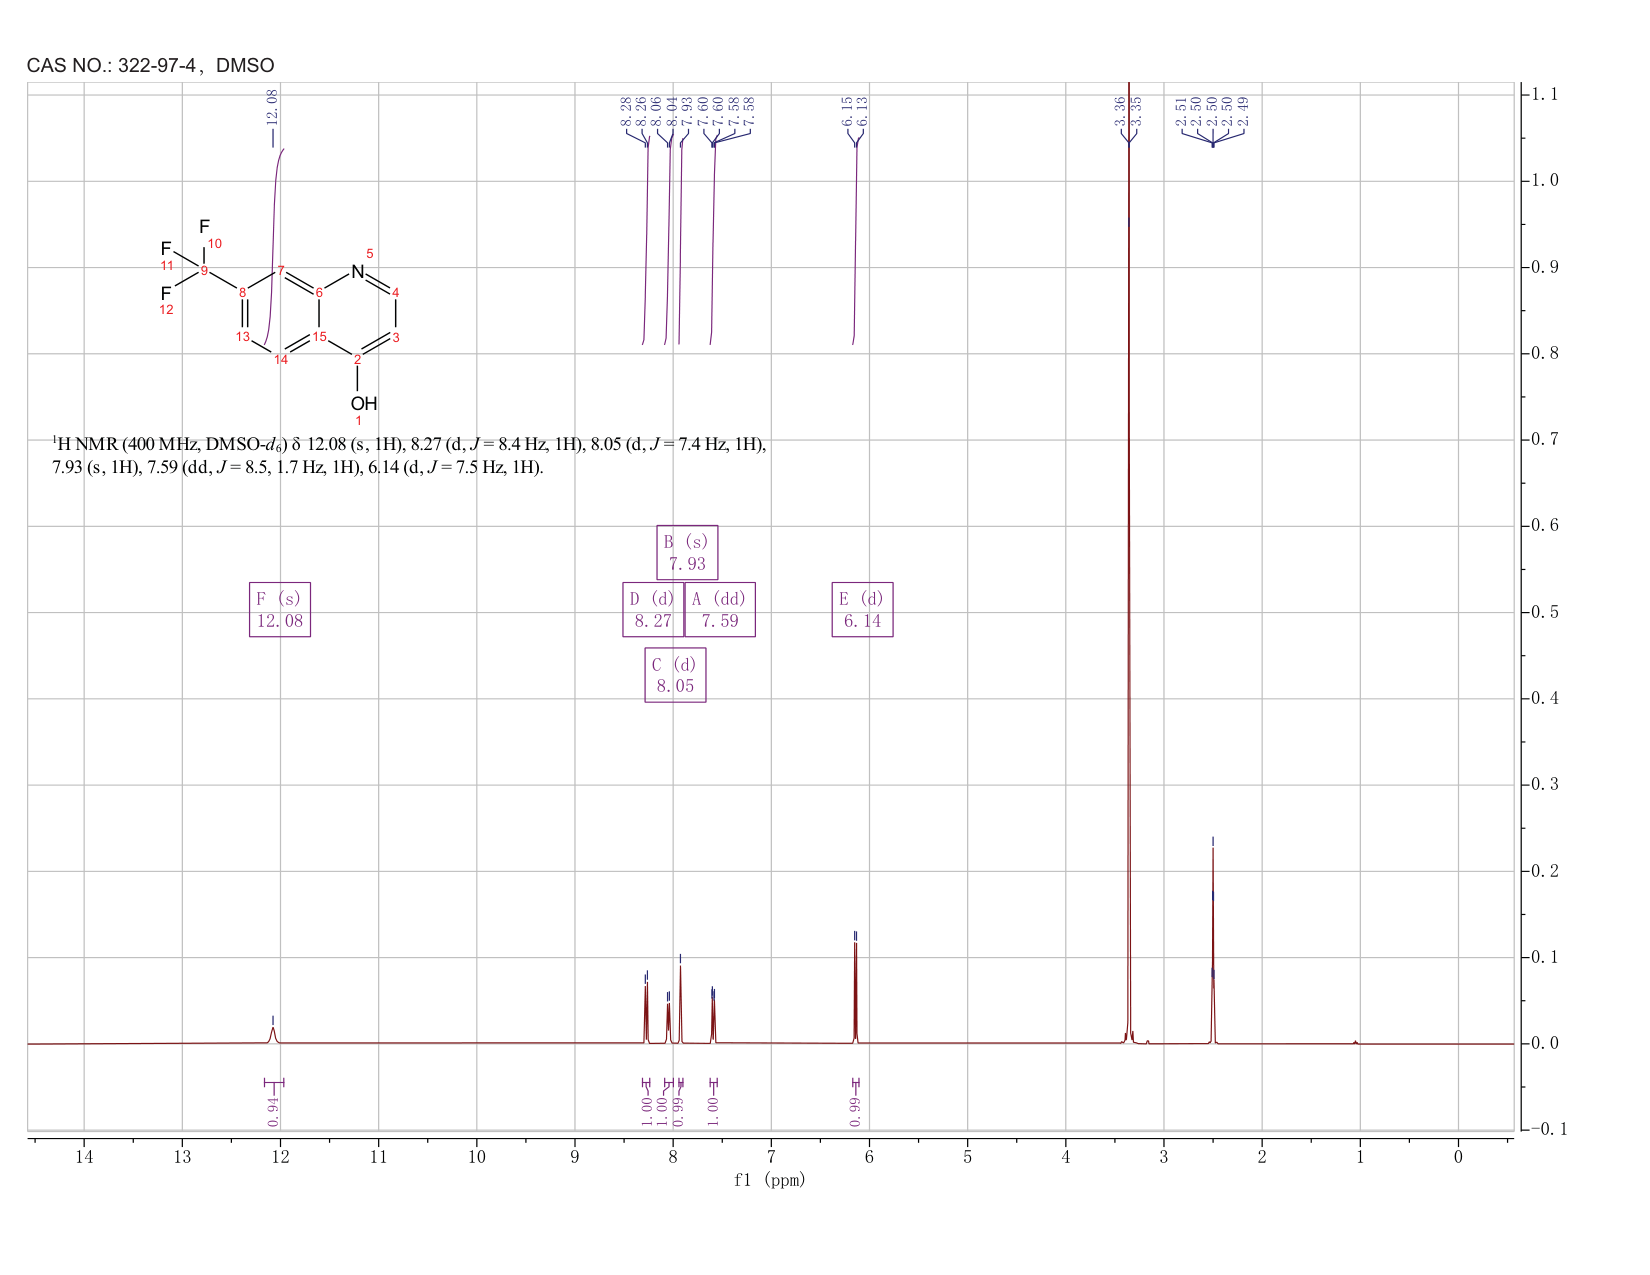This screenshot has width=1650, height=1275.
Task: Click the f1 (ppm) axis label
Action: tap(770, 1180)
